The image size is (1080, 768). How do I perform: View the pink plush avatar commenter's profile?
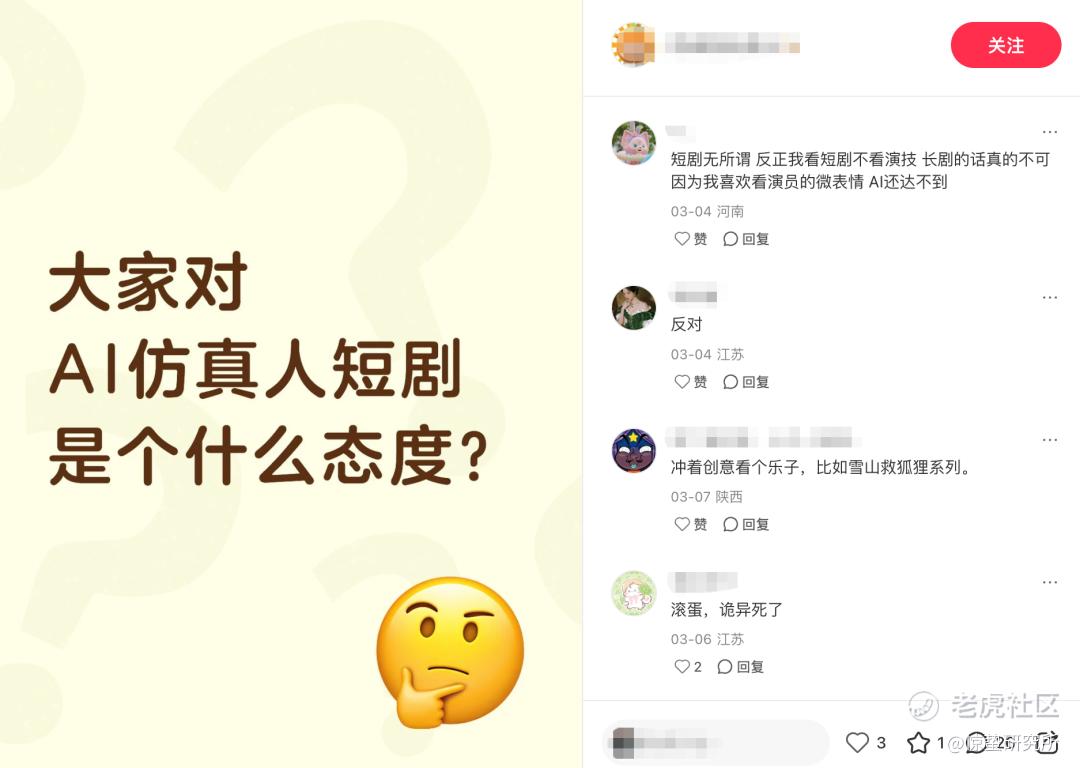(x=634, y=143)
